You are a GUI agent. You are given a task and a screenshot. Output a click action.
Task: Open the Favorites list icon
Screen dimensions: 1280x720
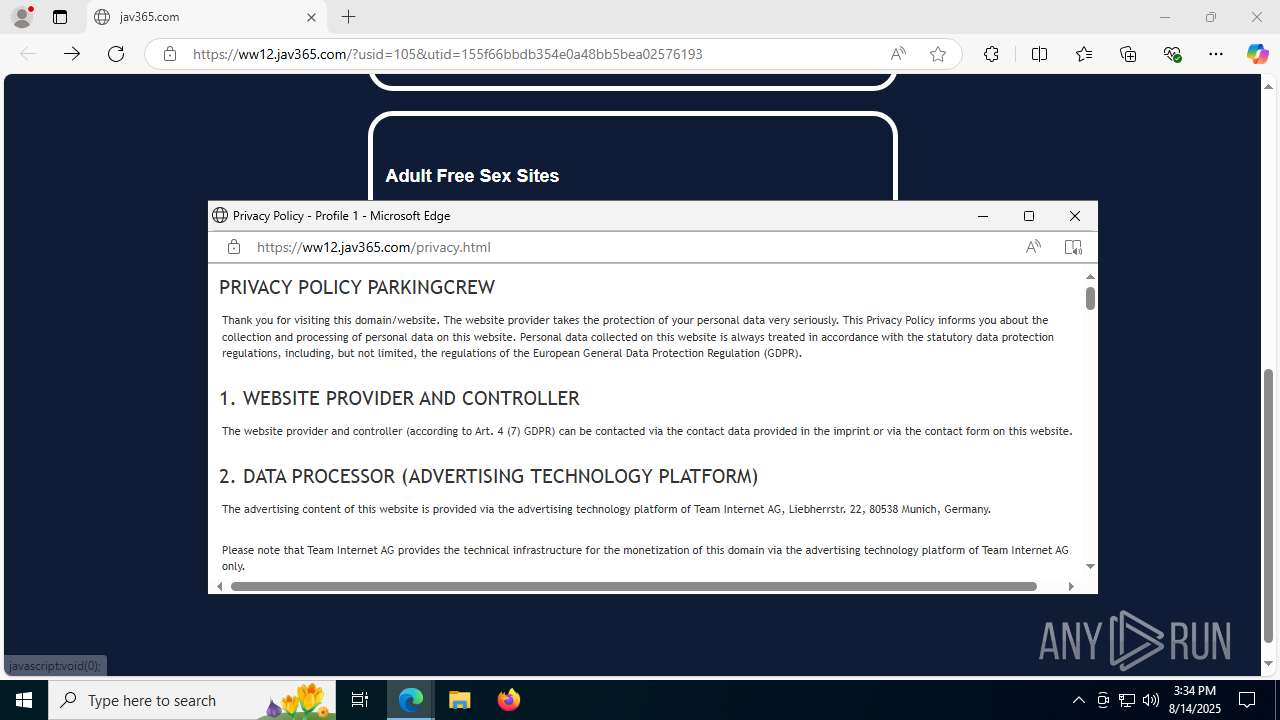tap(1084, 54)
